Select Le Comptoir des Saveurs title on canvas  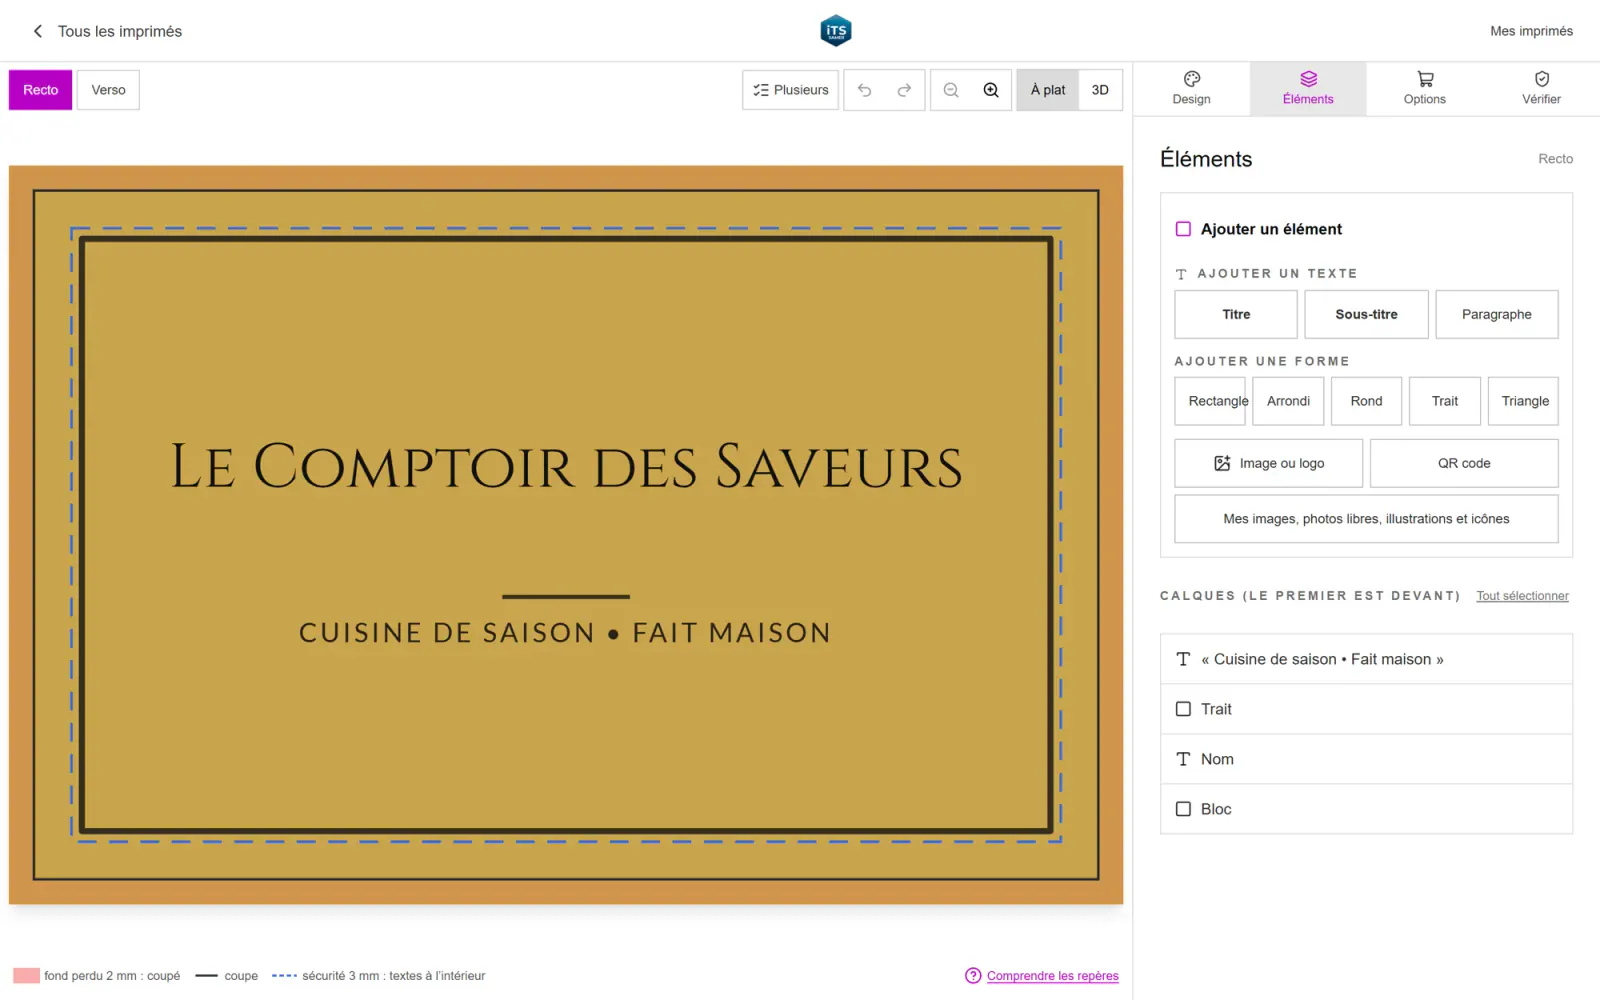point(566,467)
